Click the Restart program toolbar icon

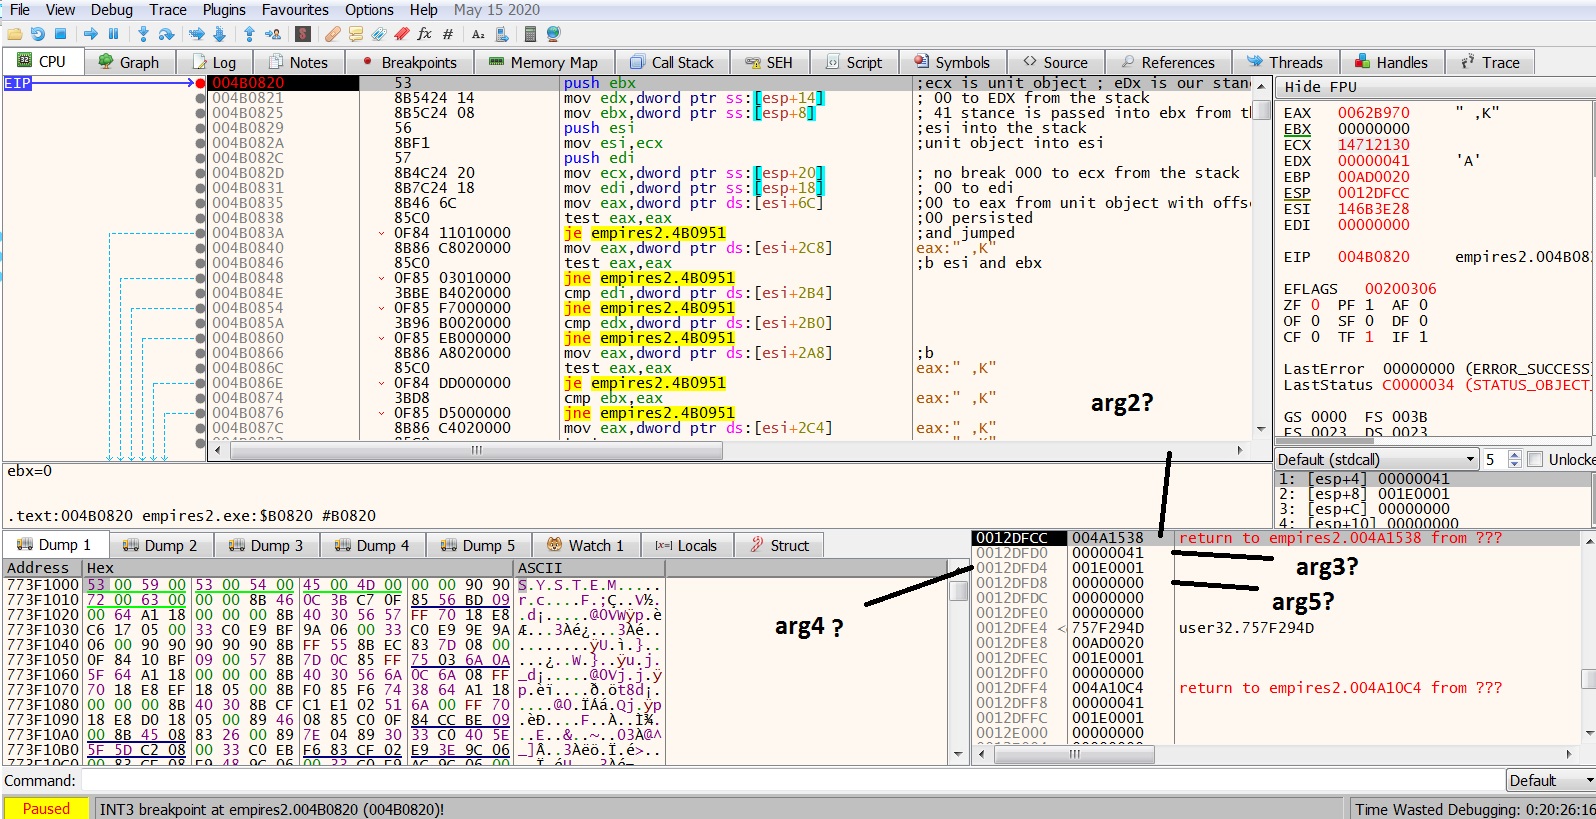[x=37, y=34]
